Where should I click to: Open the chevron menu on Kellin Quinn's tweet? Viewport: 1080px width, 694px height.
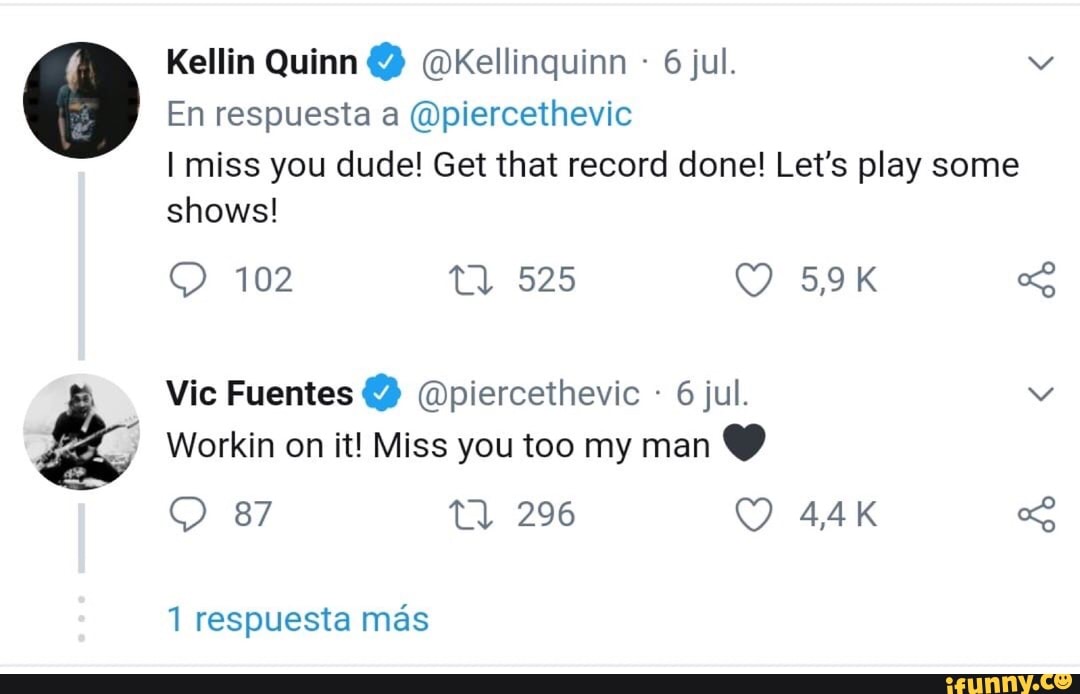pos(1040,62)
